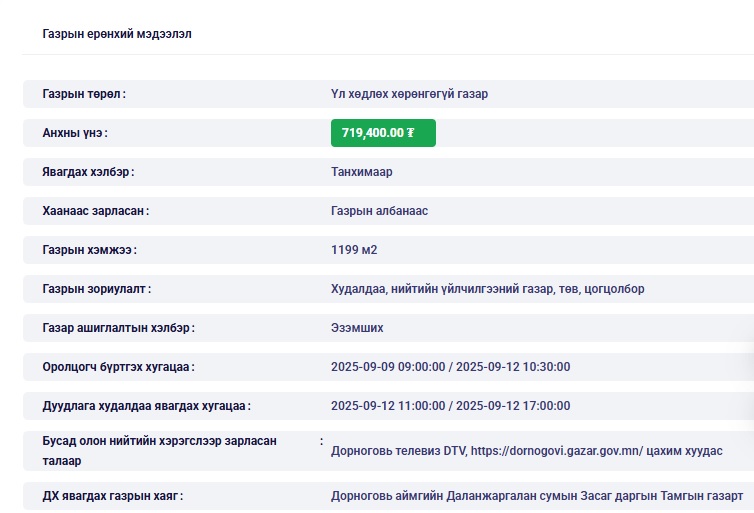This screenshot has height=513, width=754.
Task: Click the Дуудлага худалдаа явагдах хугацаа label
Action: [x=146, y=406]
